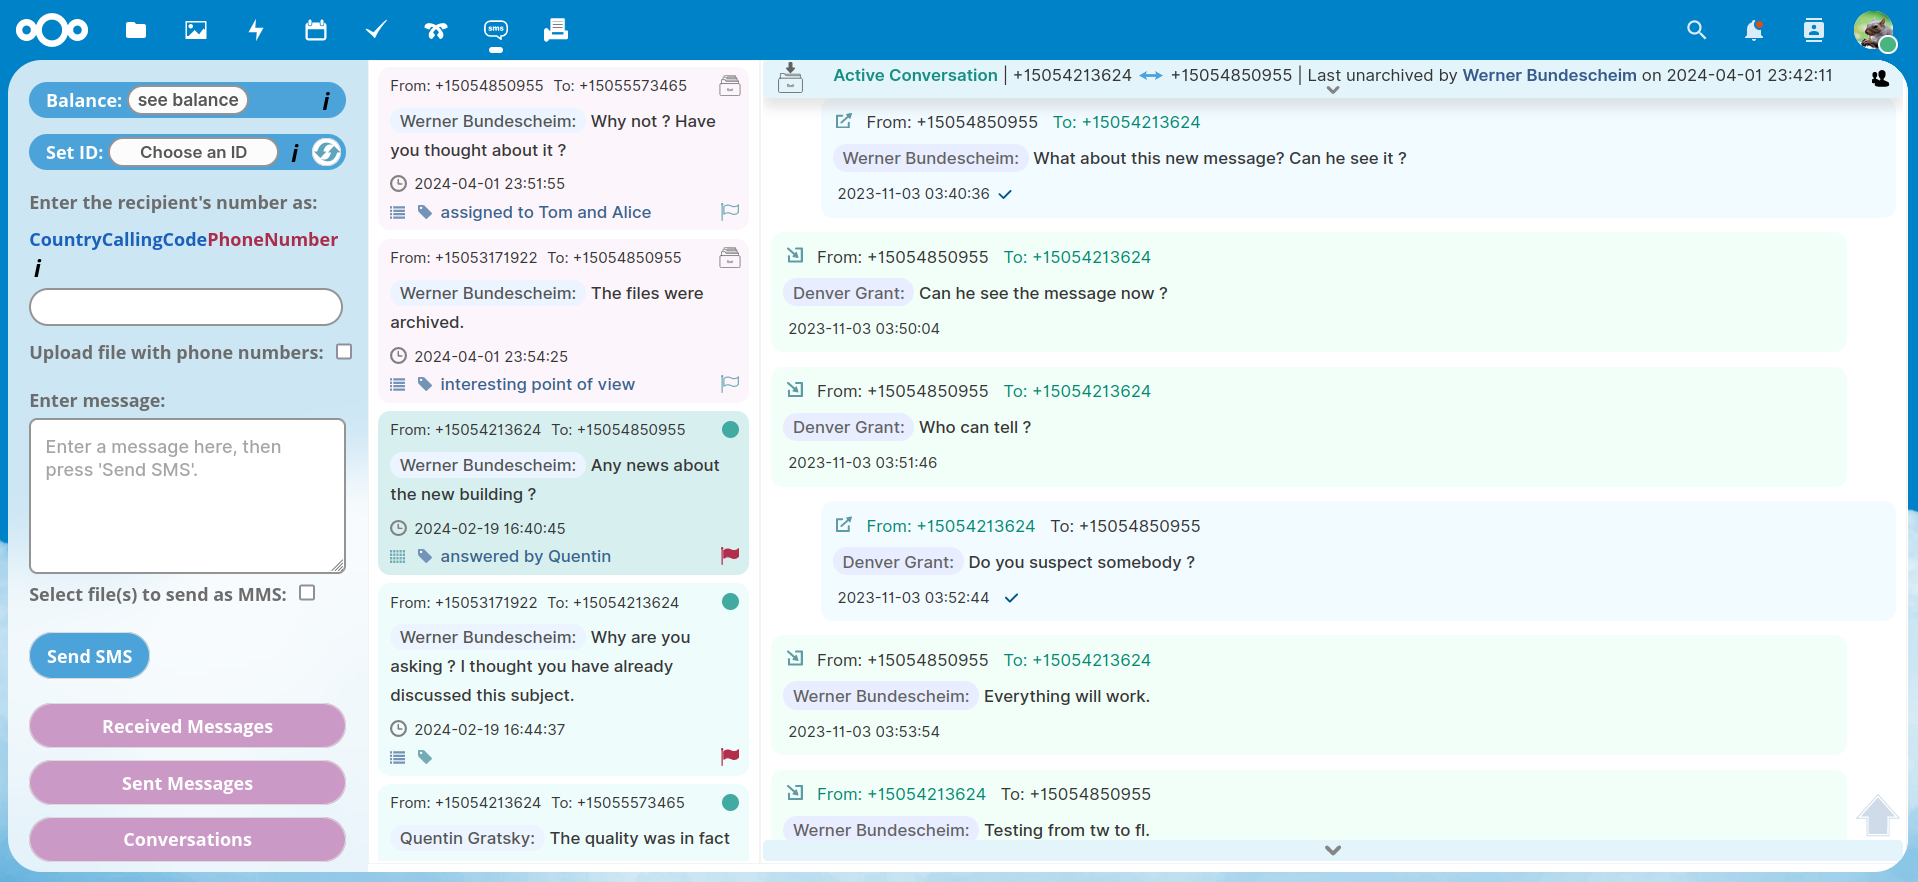Viewport: 1918px width, 882px height.
Task: Click the archive icon on 'Why not' message
Action: coord(730,86)
